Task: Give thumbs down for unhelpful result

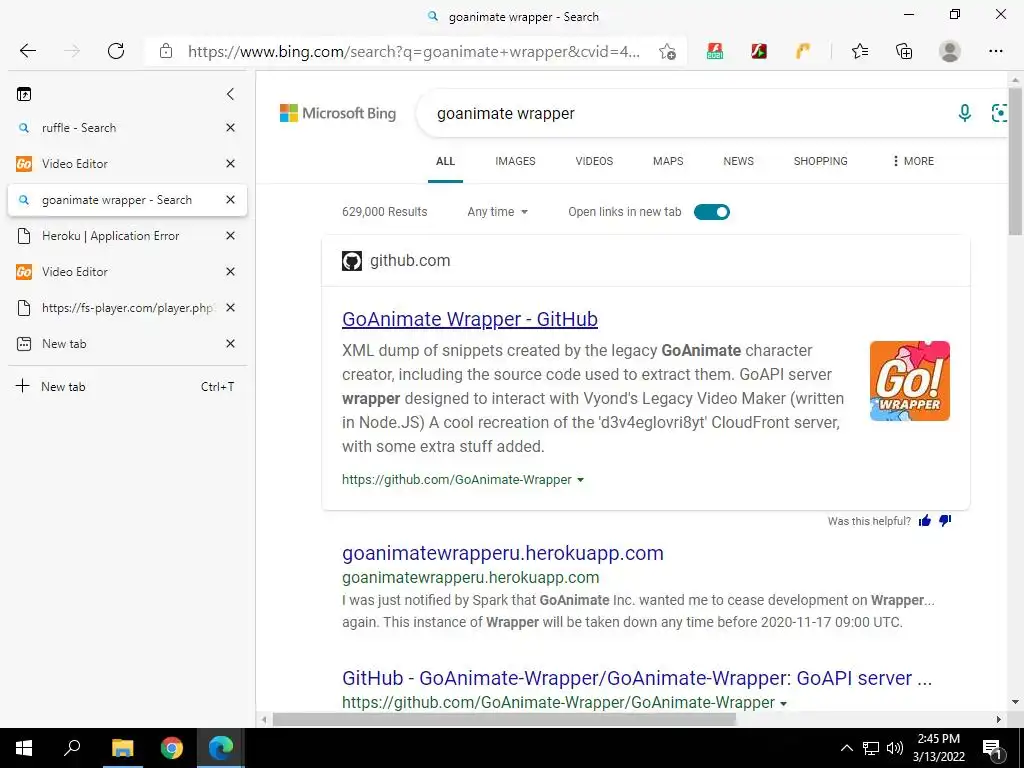Action: coord(945,520)
